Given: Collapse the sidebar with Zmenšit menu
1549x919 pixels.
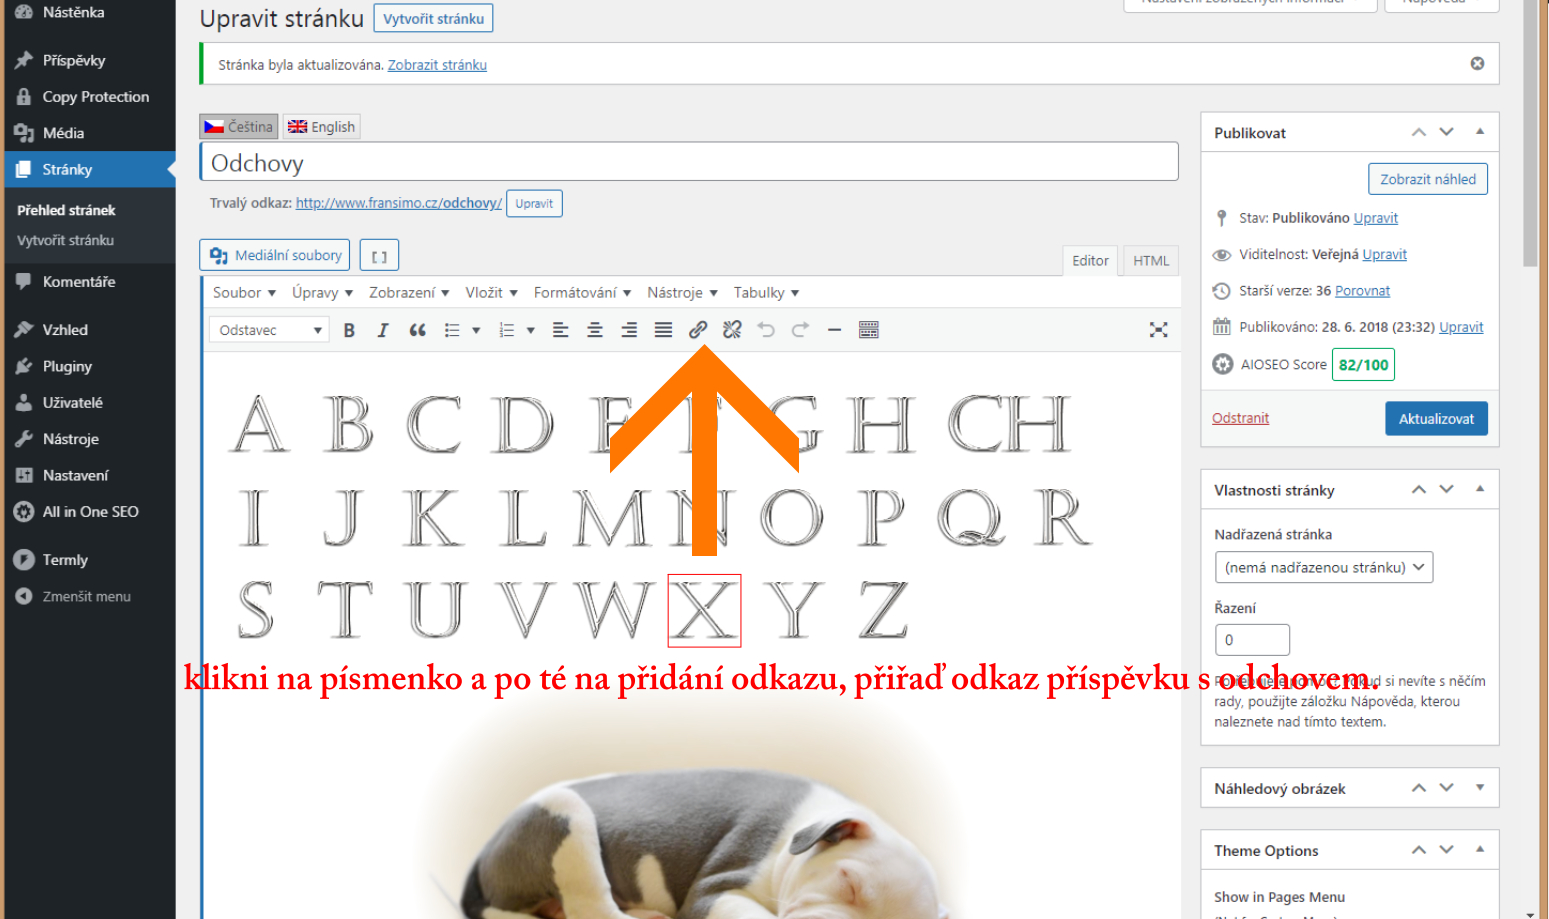Looking at the screenshot, I should 86,596.
